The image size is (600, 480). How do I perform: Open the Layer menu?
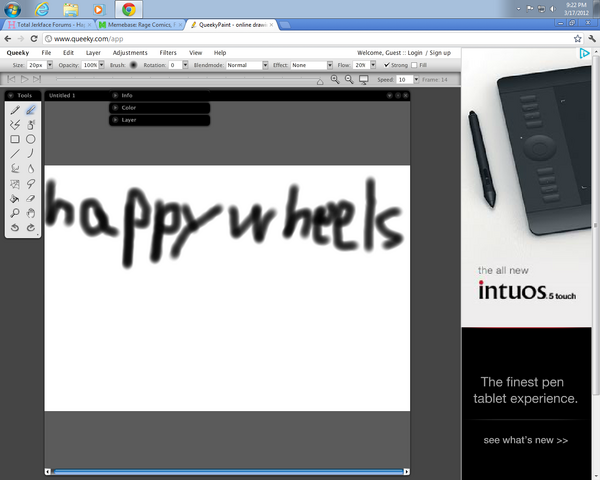[93, 53]
